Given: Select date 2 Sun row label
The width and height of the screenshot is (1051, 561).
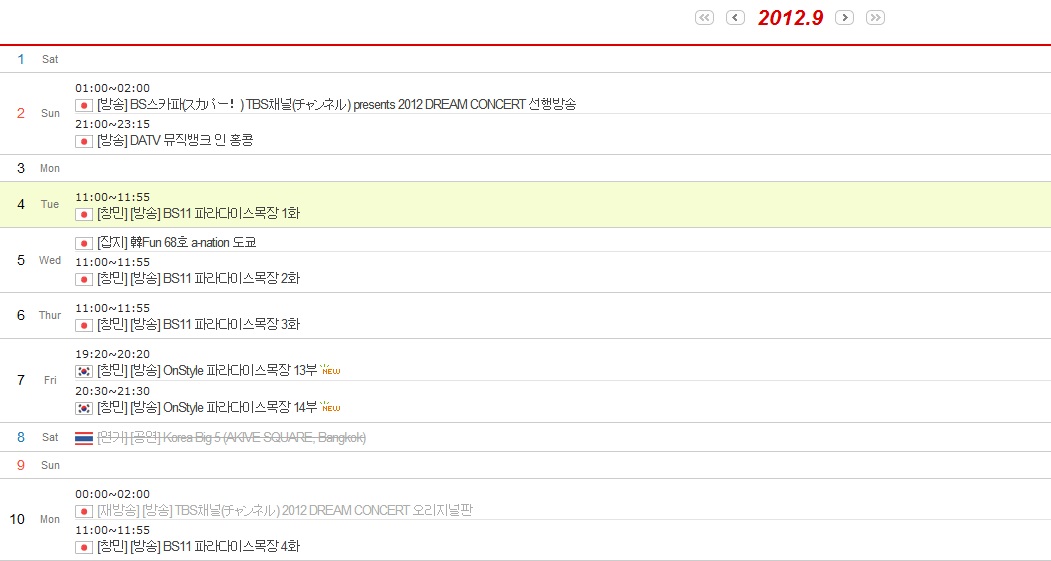Looking at the screenshot, I should click(38, 113).
